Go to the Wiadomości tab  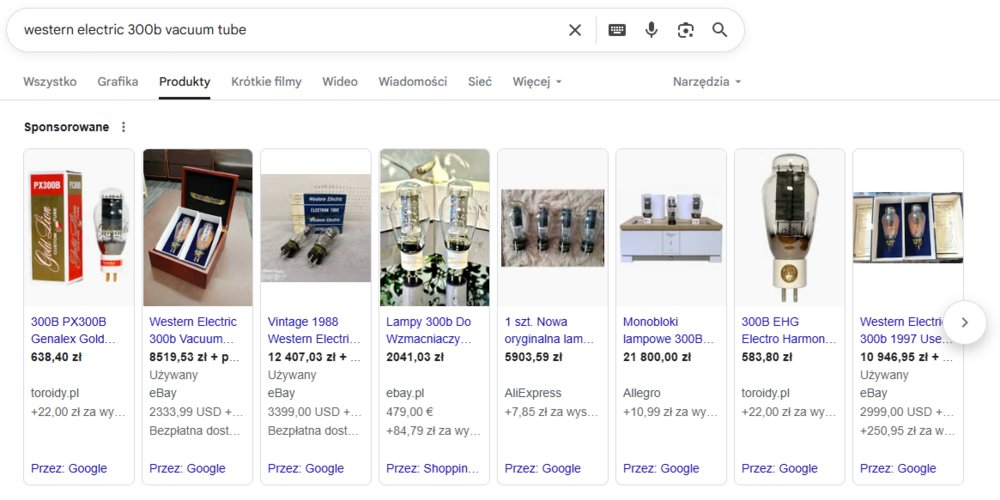[x=412, y=82]
